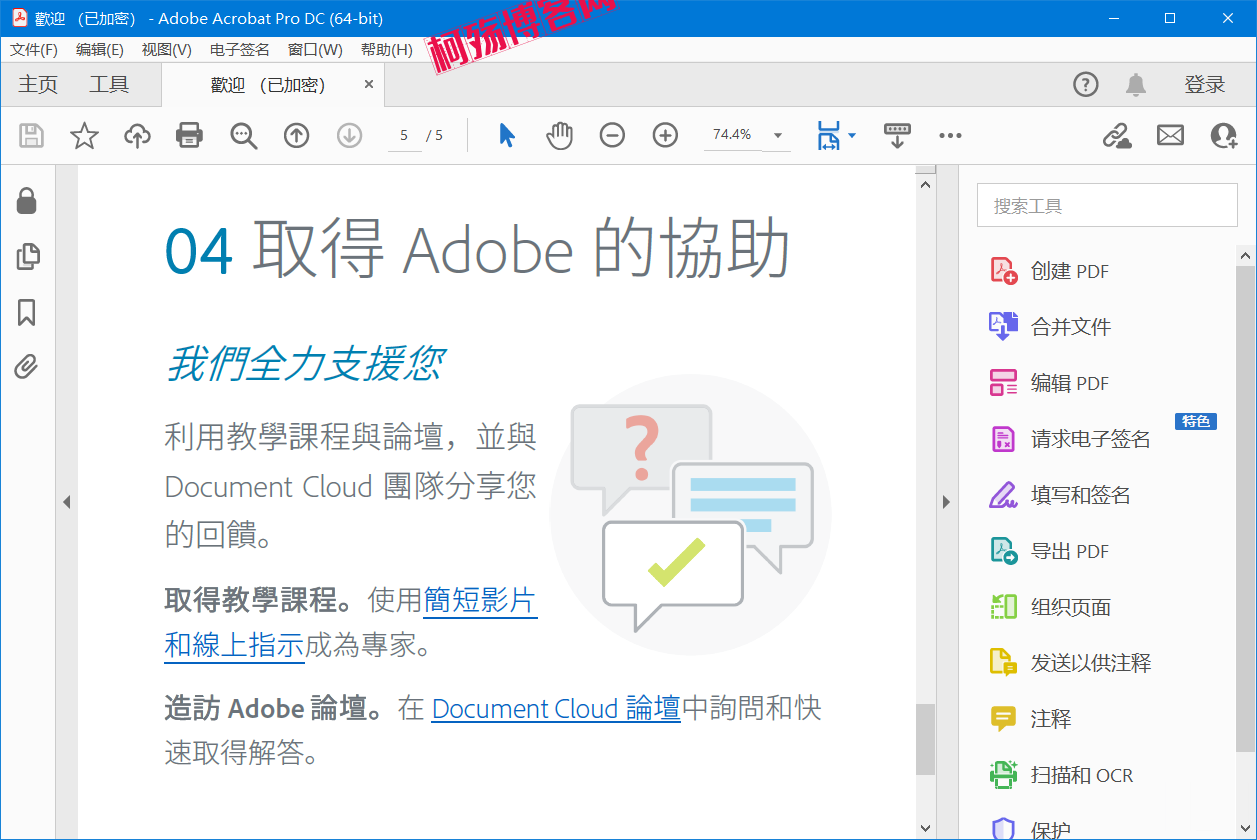Viewport: 1257px width, 840px height.
Task: Upload the file to cloud via toolbar icon
Action: coord(137,135)
